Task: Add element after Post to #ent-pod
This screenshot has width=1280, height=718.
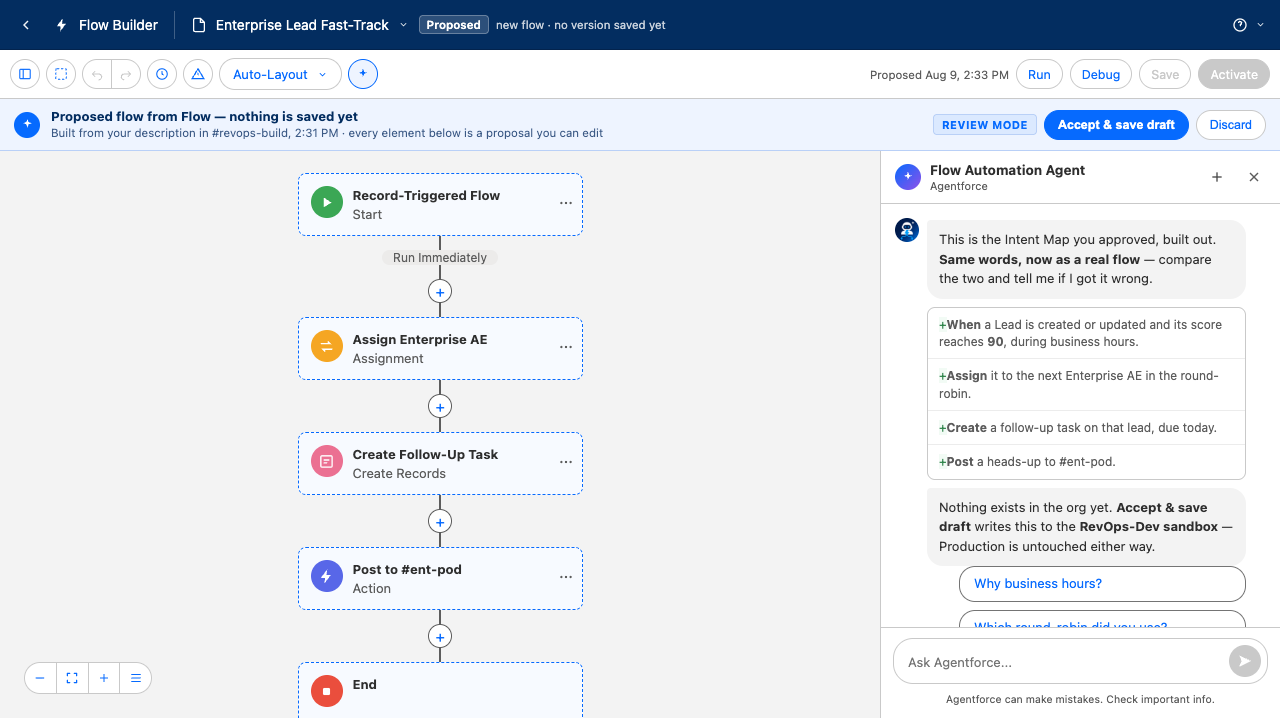Action: [440, 637]
